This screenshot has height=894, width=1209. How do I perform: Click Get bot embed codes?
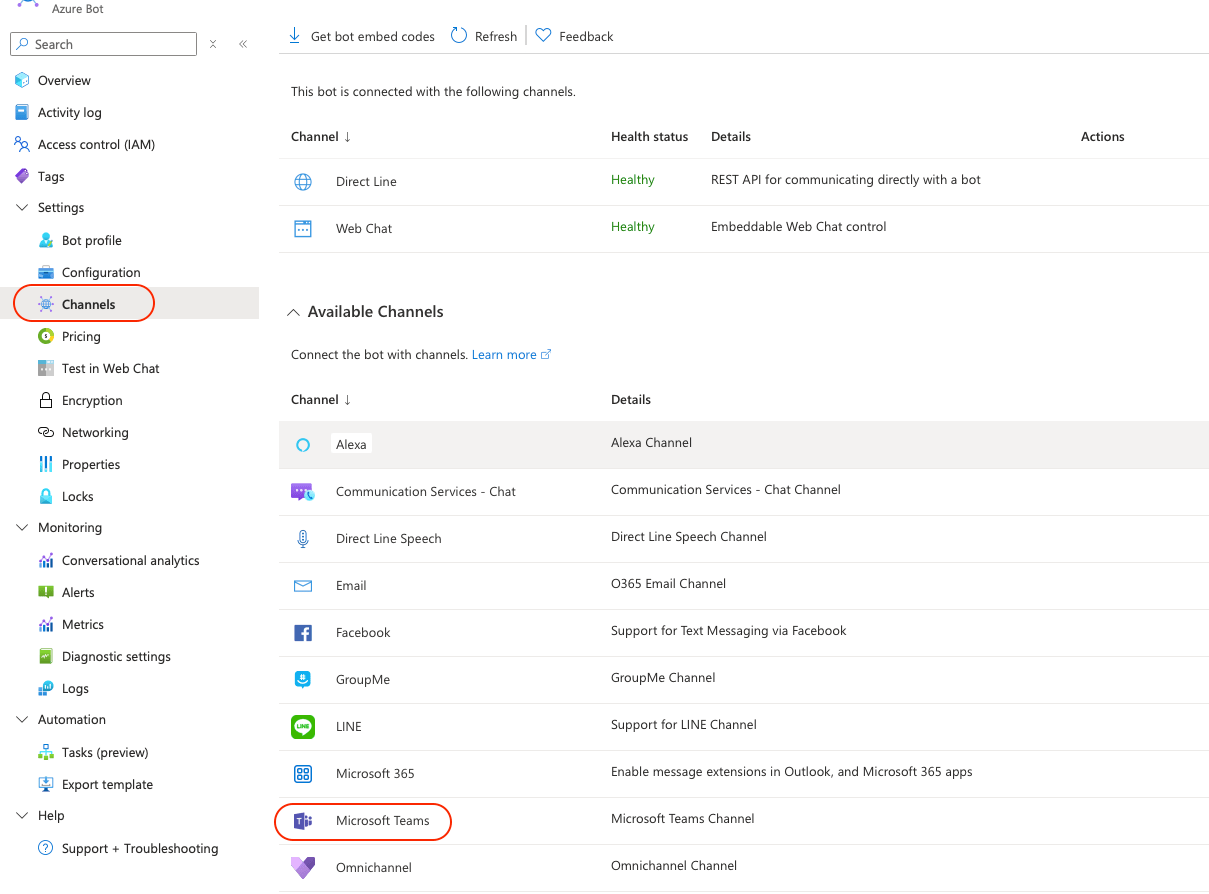[x=361, y=36]
